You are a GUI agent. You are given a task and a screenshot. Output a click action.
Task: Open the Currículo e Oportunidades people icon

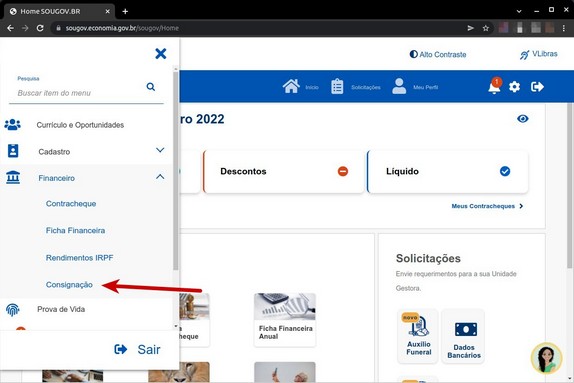tap(12, 124)
